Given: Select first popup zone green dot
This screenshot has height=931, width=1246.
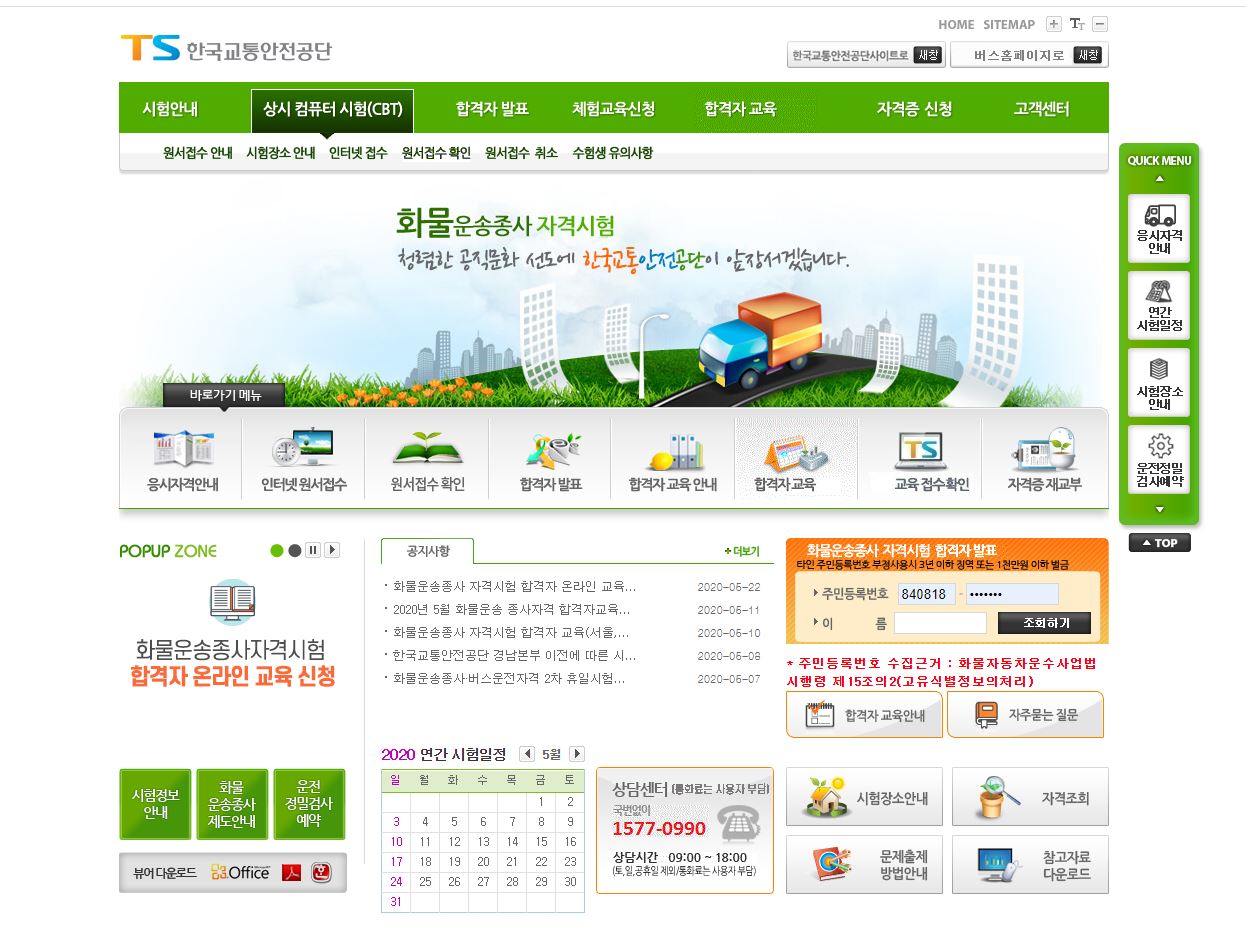Looking at the screenshot, I should (277, 550).
